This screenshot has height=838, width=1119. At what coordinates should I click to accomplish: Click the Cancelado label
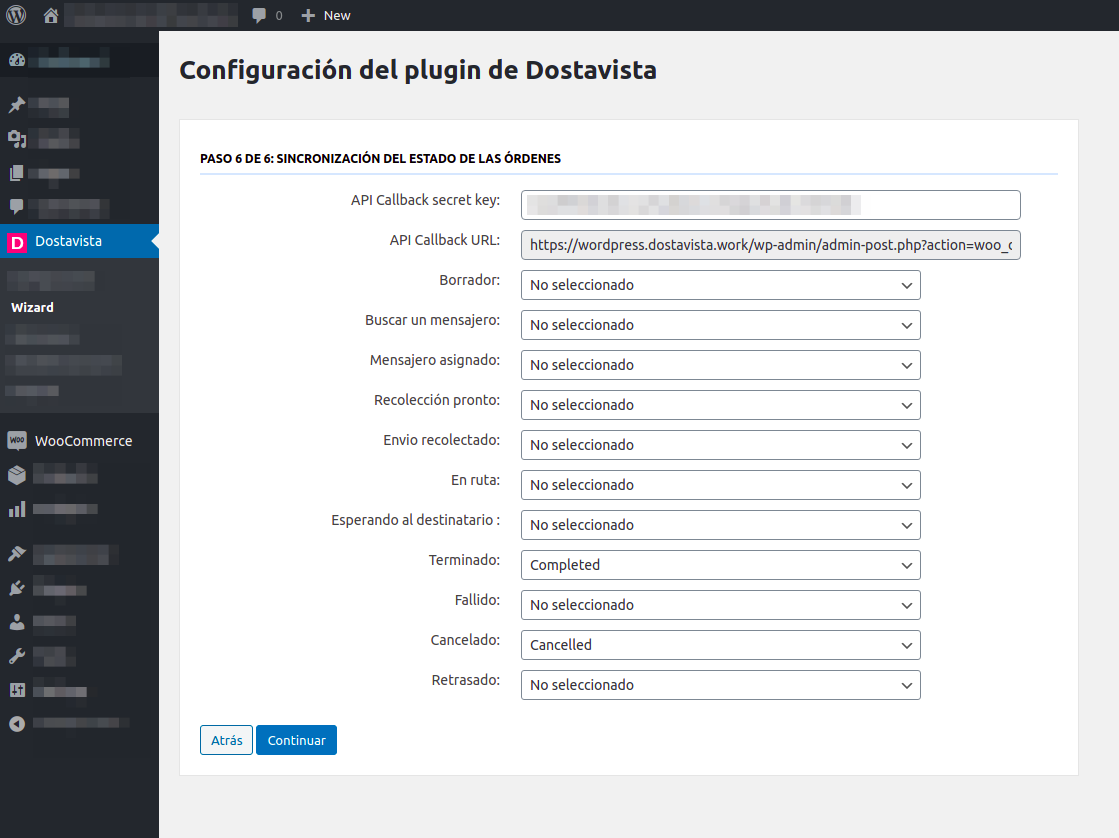[465, 640]
